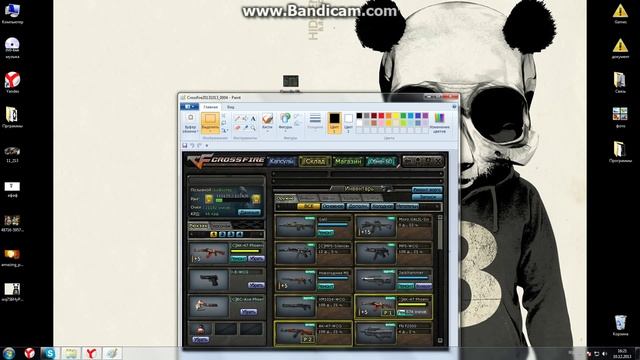
Task: Click the yellow ВСЕ filter button in image
Action: pos(309,207)
